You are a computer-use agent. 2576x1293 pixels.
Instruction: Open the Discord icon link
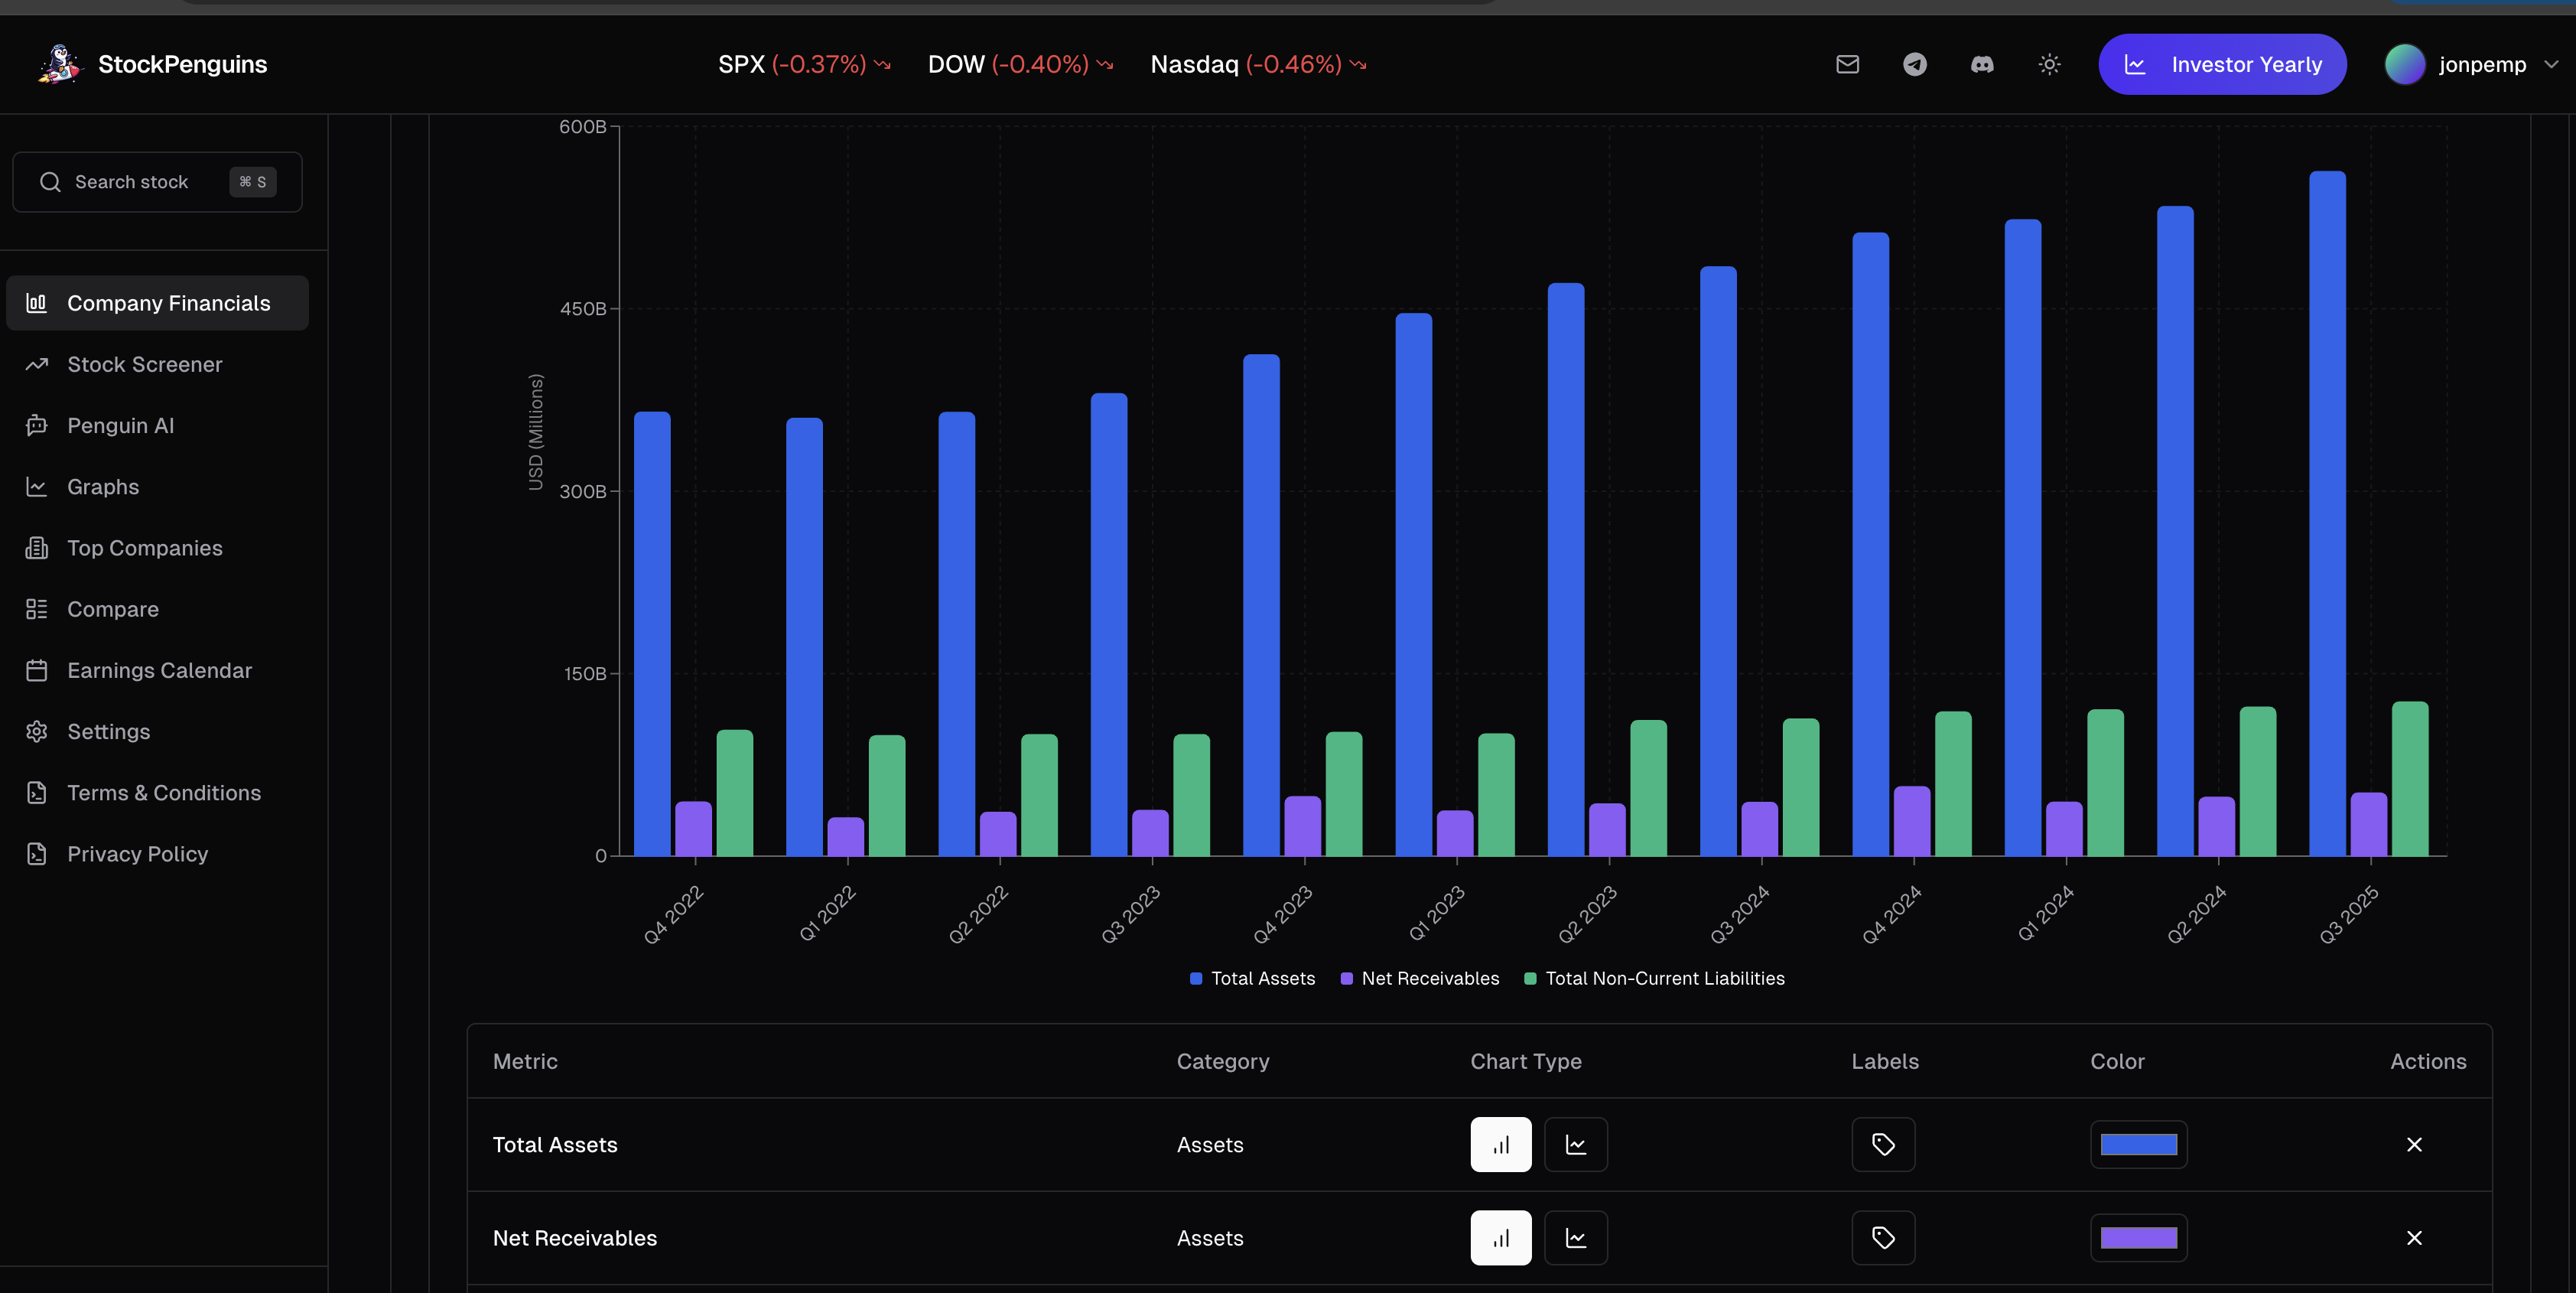1981,64
